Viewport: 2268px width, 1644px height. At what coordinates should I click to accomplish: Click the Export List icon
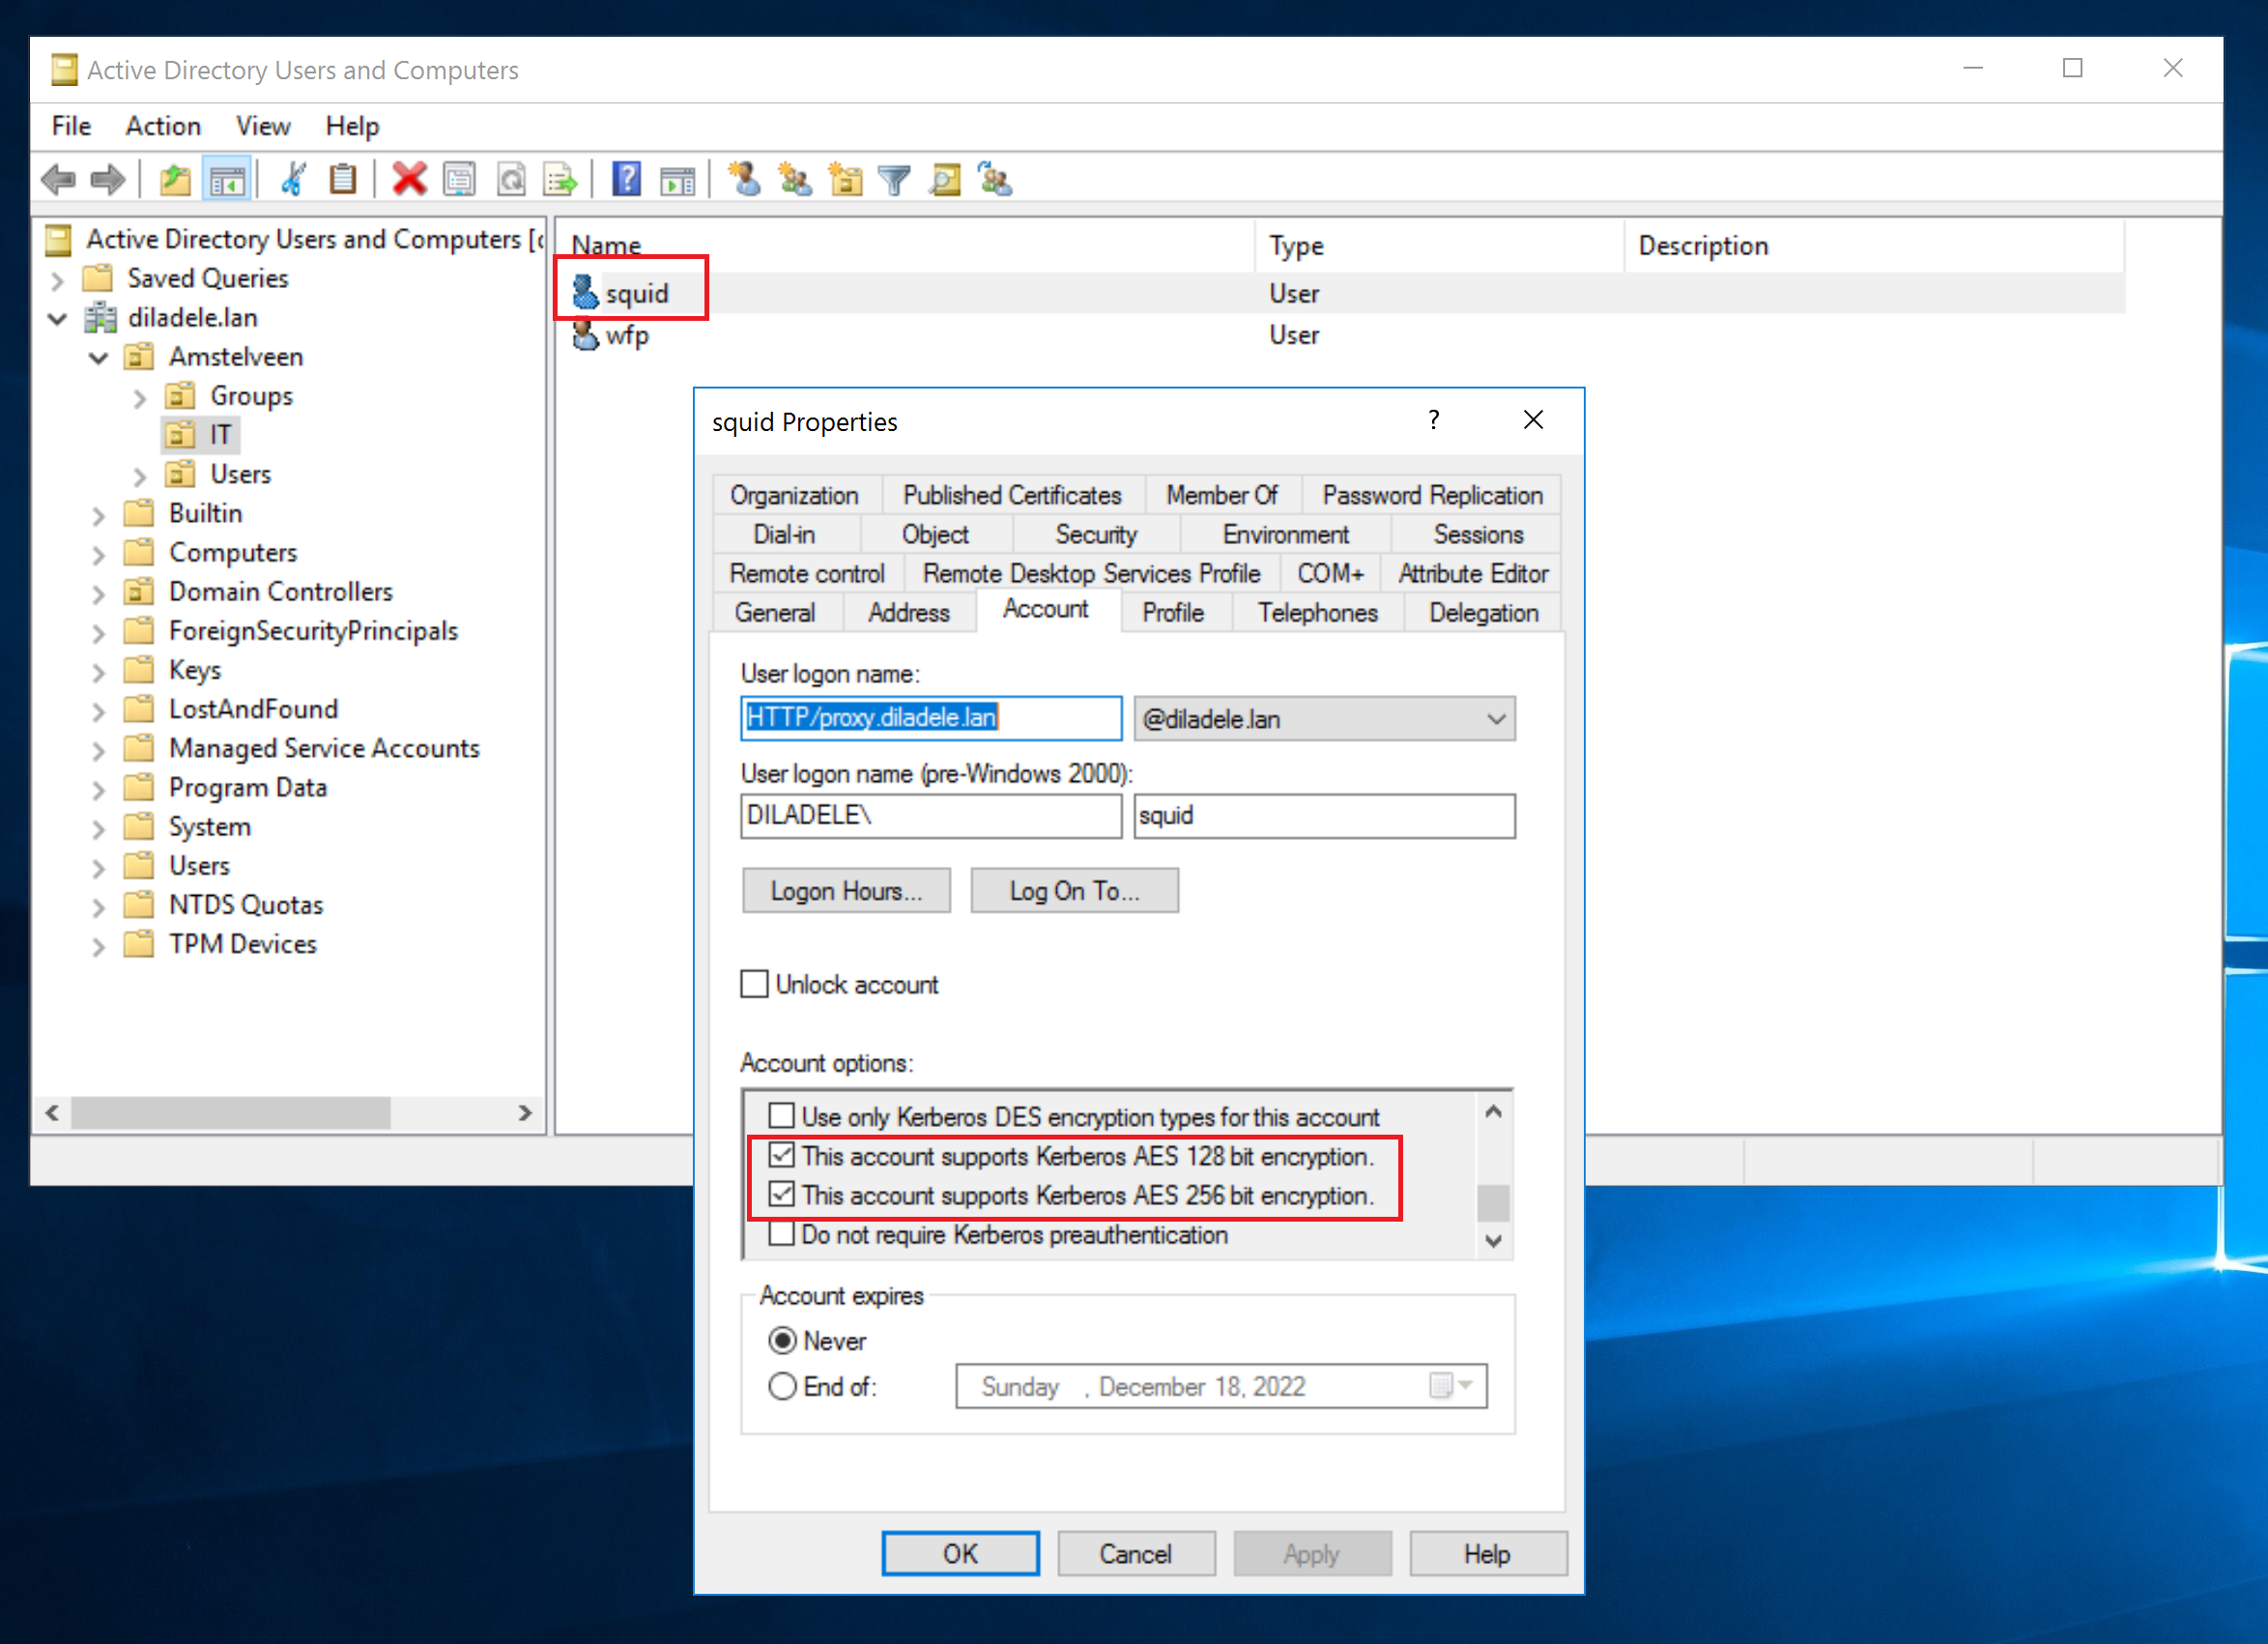pyautogui.click(x=560, y=180)
